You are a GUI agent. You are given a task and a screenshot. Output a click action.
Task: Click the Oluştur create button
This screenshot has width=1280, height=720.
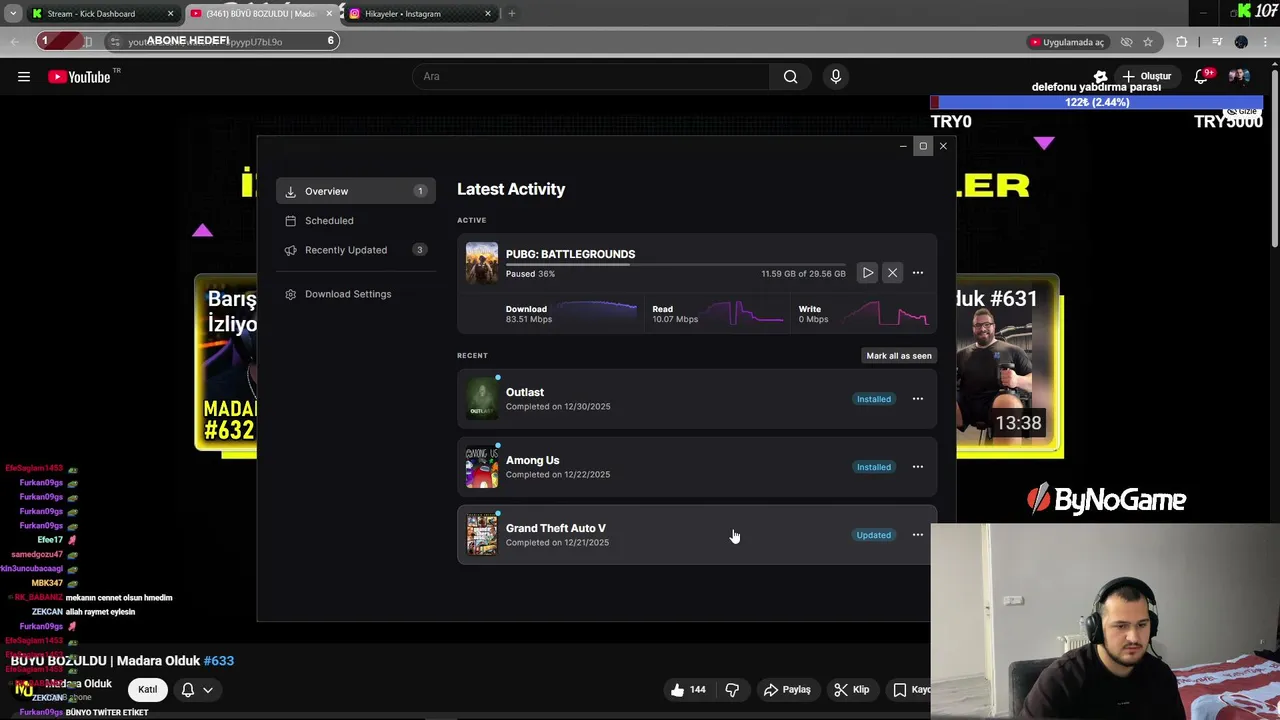[x=1147, y=77]
